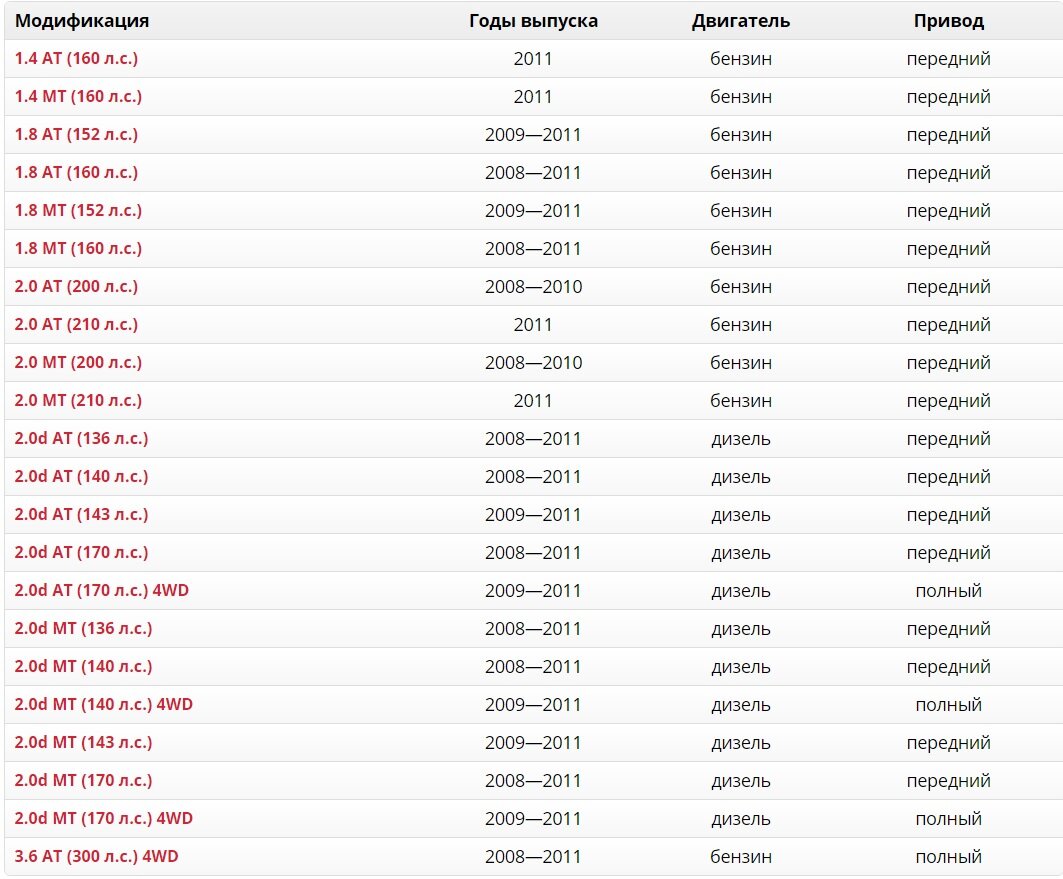This screenshot has width=1063, height=879.
Task: Click the 1.8 AT (152 л.с.) link
Action: 76,135
